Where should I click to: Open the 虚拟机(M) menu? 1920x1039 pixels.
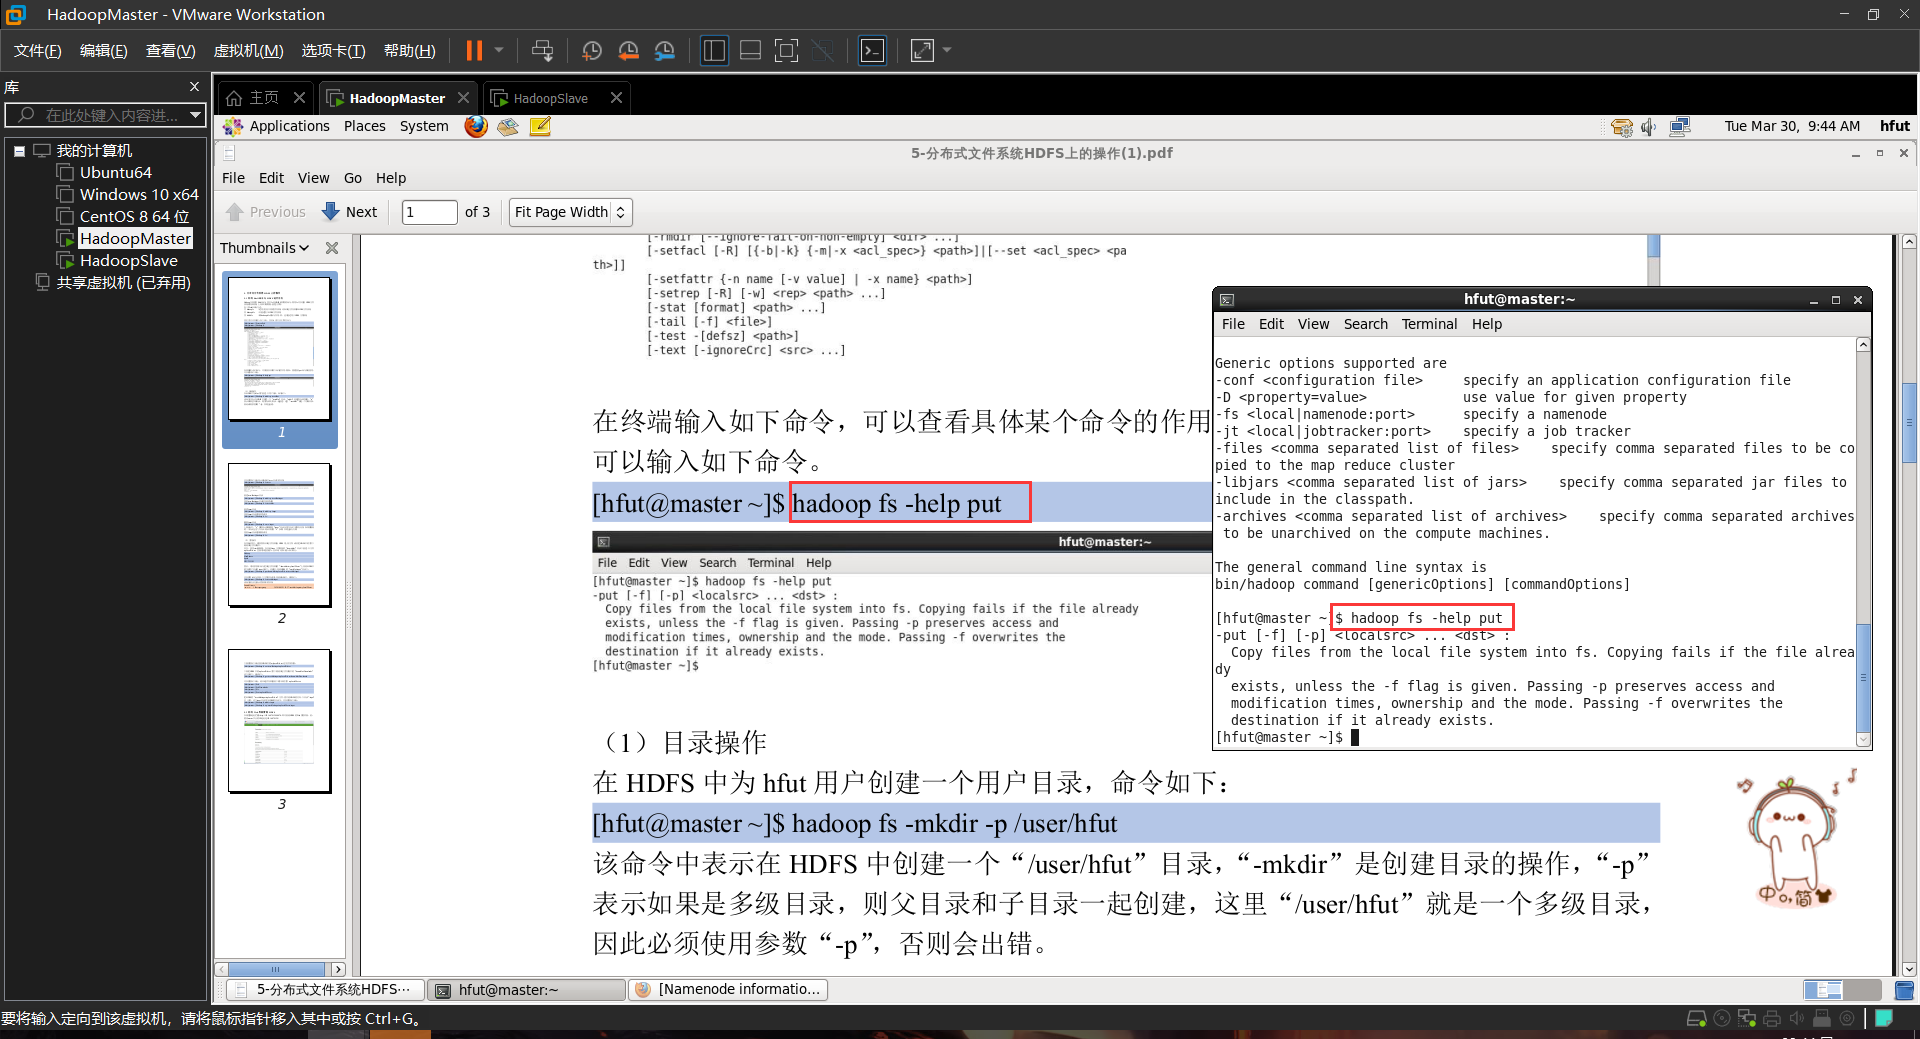[248, 50]
